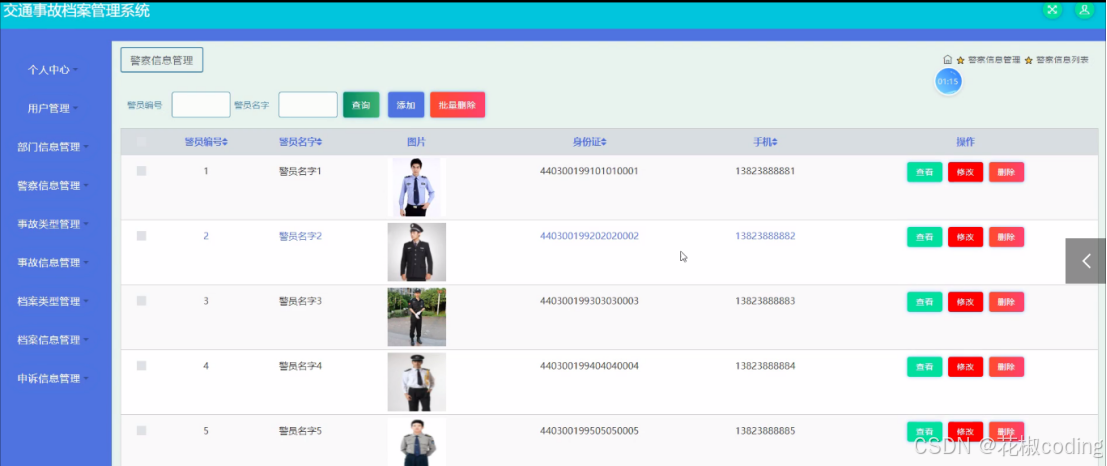
Task: Click the fullscreen toggle icon in header
Action: 1053,10
